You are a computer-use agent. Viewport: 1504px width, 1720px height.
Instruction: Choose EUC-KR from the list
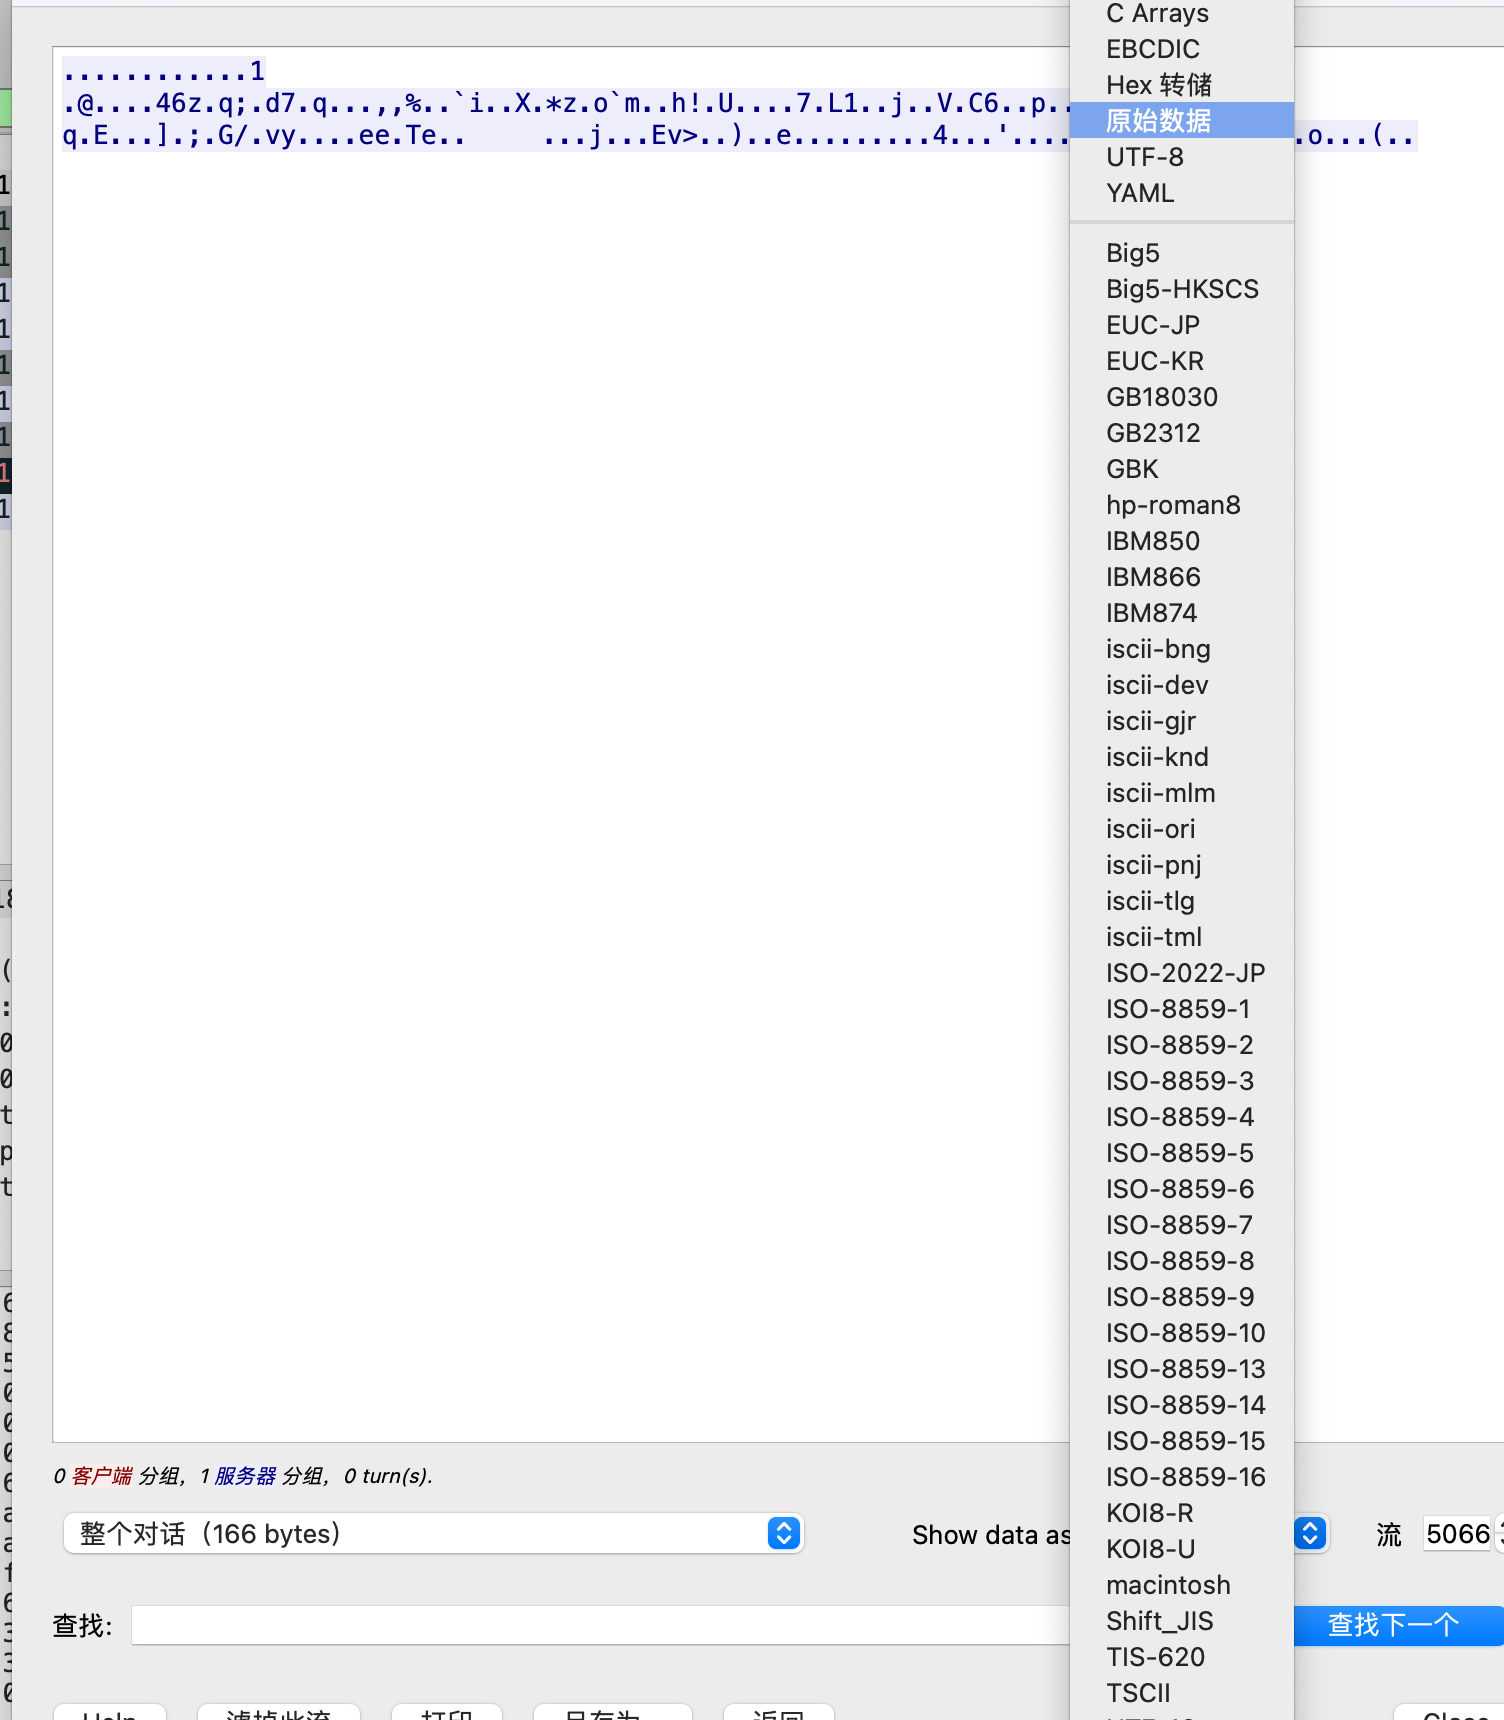(x=1154, y=361)
